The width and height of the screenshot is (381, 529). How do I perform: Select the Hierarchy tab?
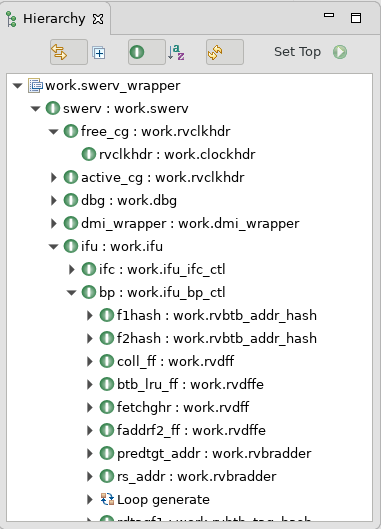[x=54, y=19]
